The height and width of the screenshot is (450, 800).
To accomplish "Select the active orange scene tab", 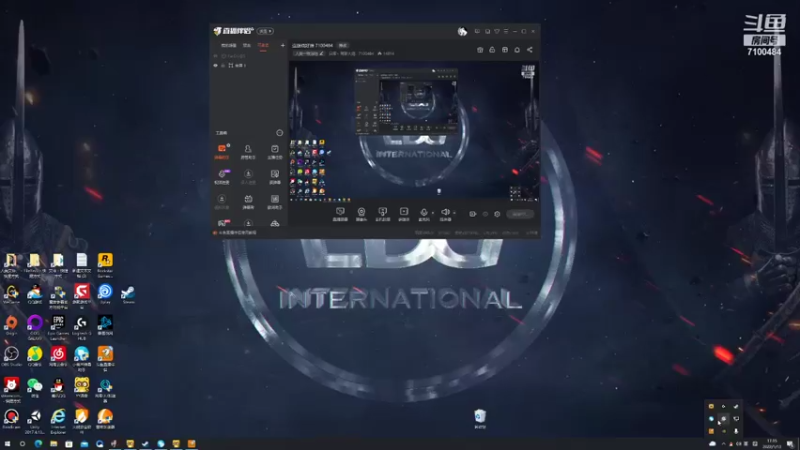I will click(263, 45).
